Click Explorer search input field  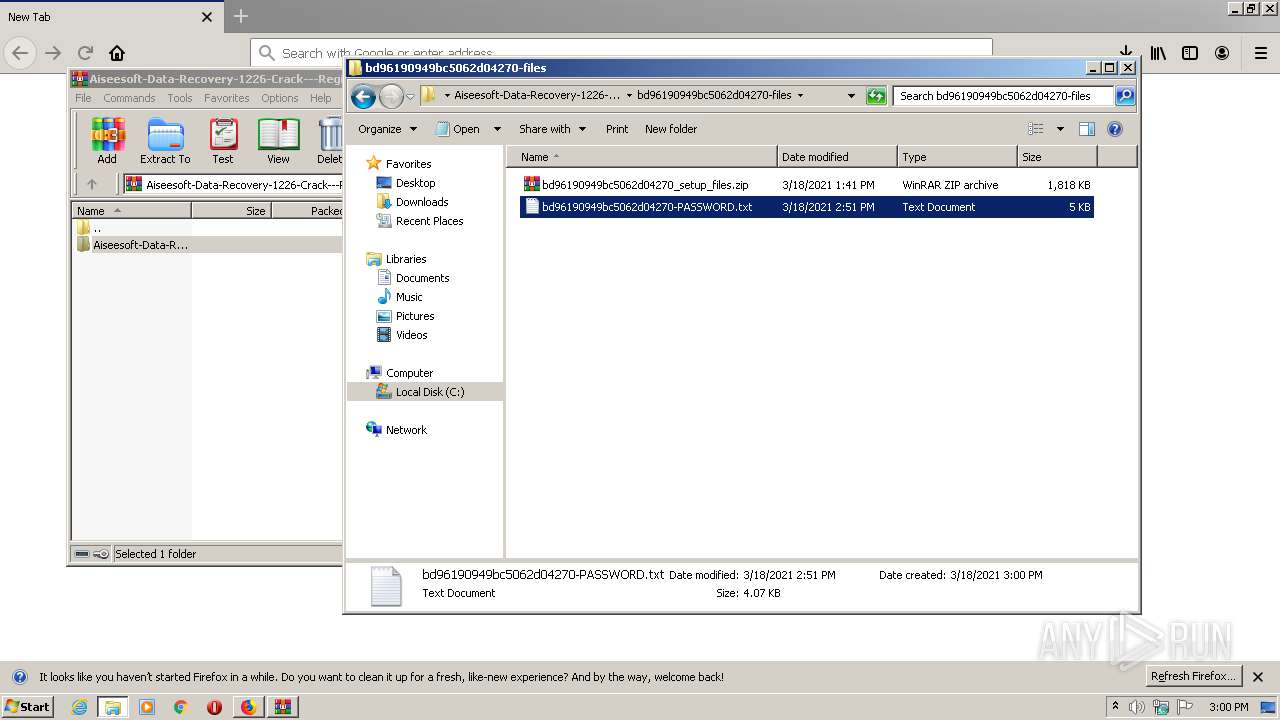click(x=1003, y=96)
